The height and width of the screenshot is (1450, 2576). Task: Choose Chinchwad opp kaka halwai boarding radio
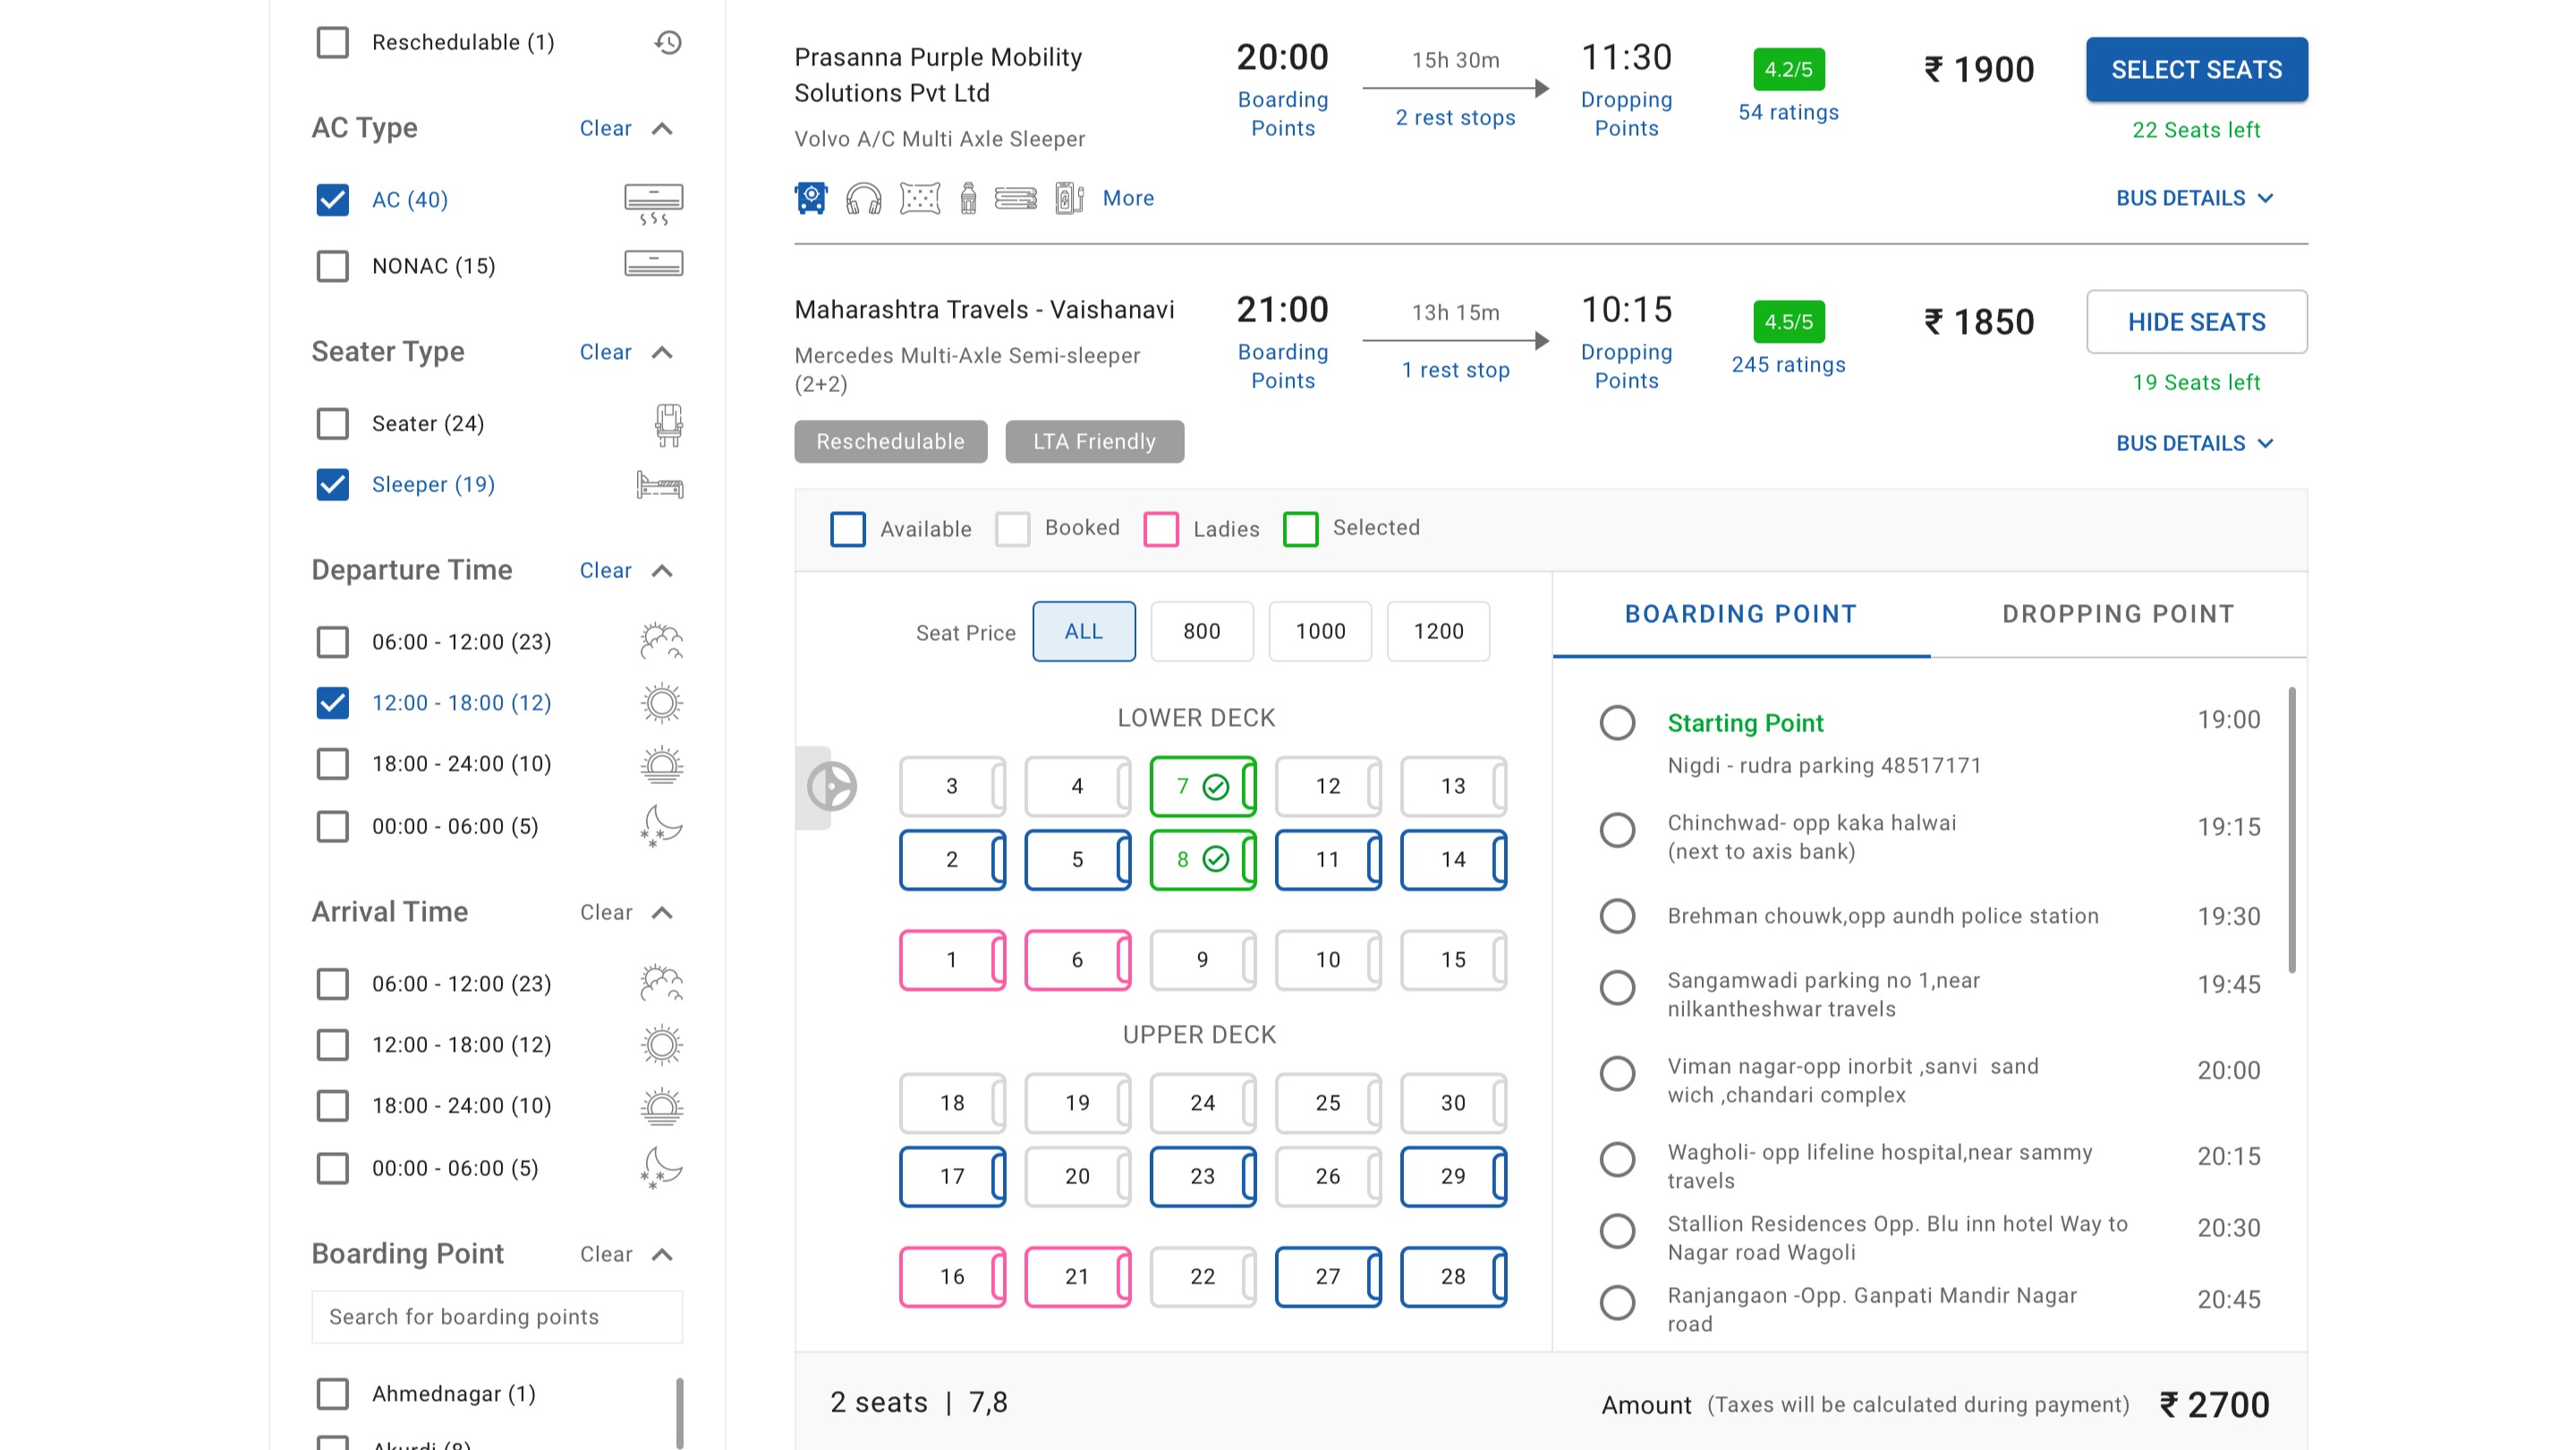[1617, 830]
